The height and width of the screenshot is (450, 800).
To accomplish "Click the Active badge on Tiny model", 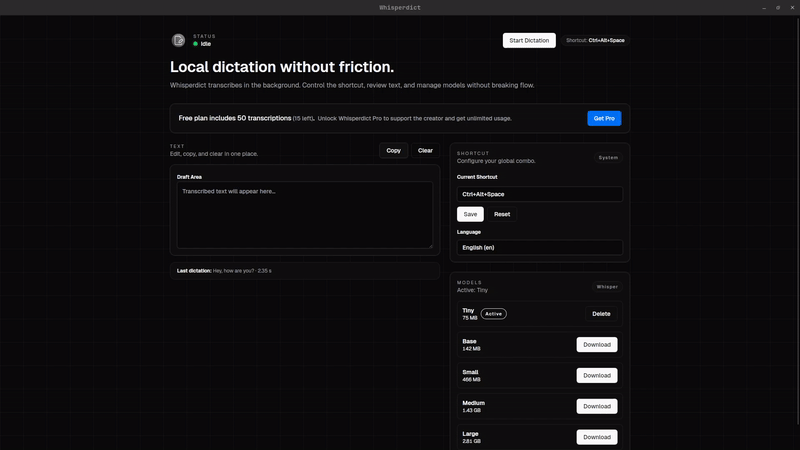I will (x=493, y=314).
